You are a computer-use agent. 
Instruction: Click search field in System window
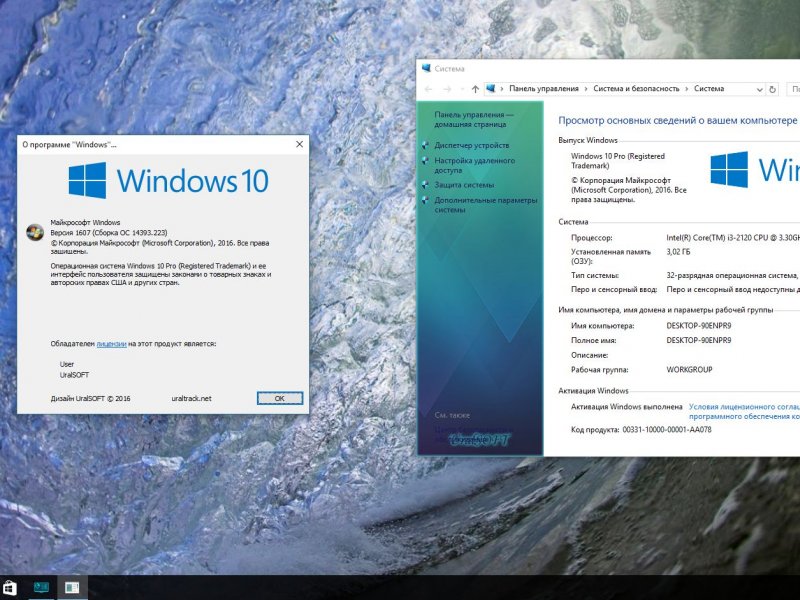coord(793,89)
